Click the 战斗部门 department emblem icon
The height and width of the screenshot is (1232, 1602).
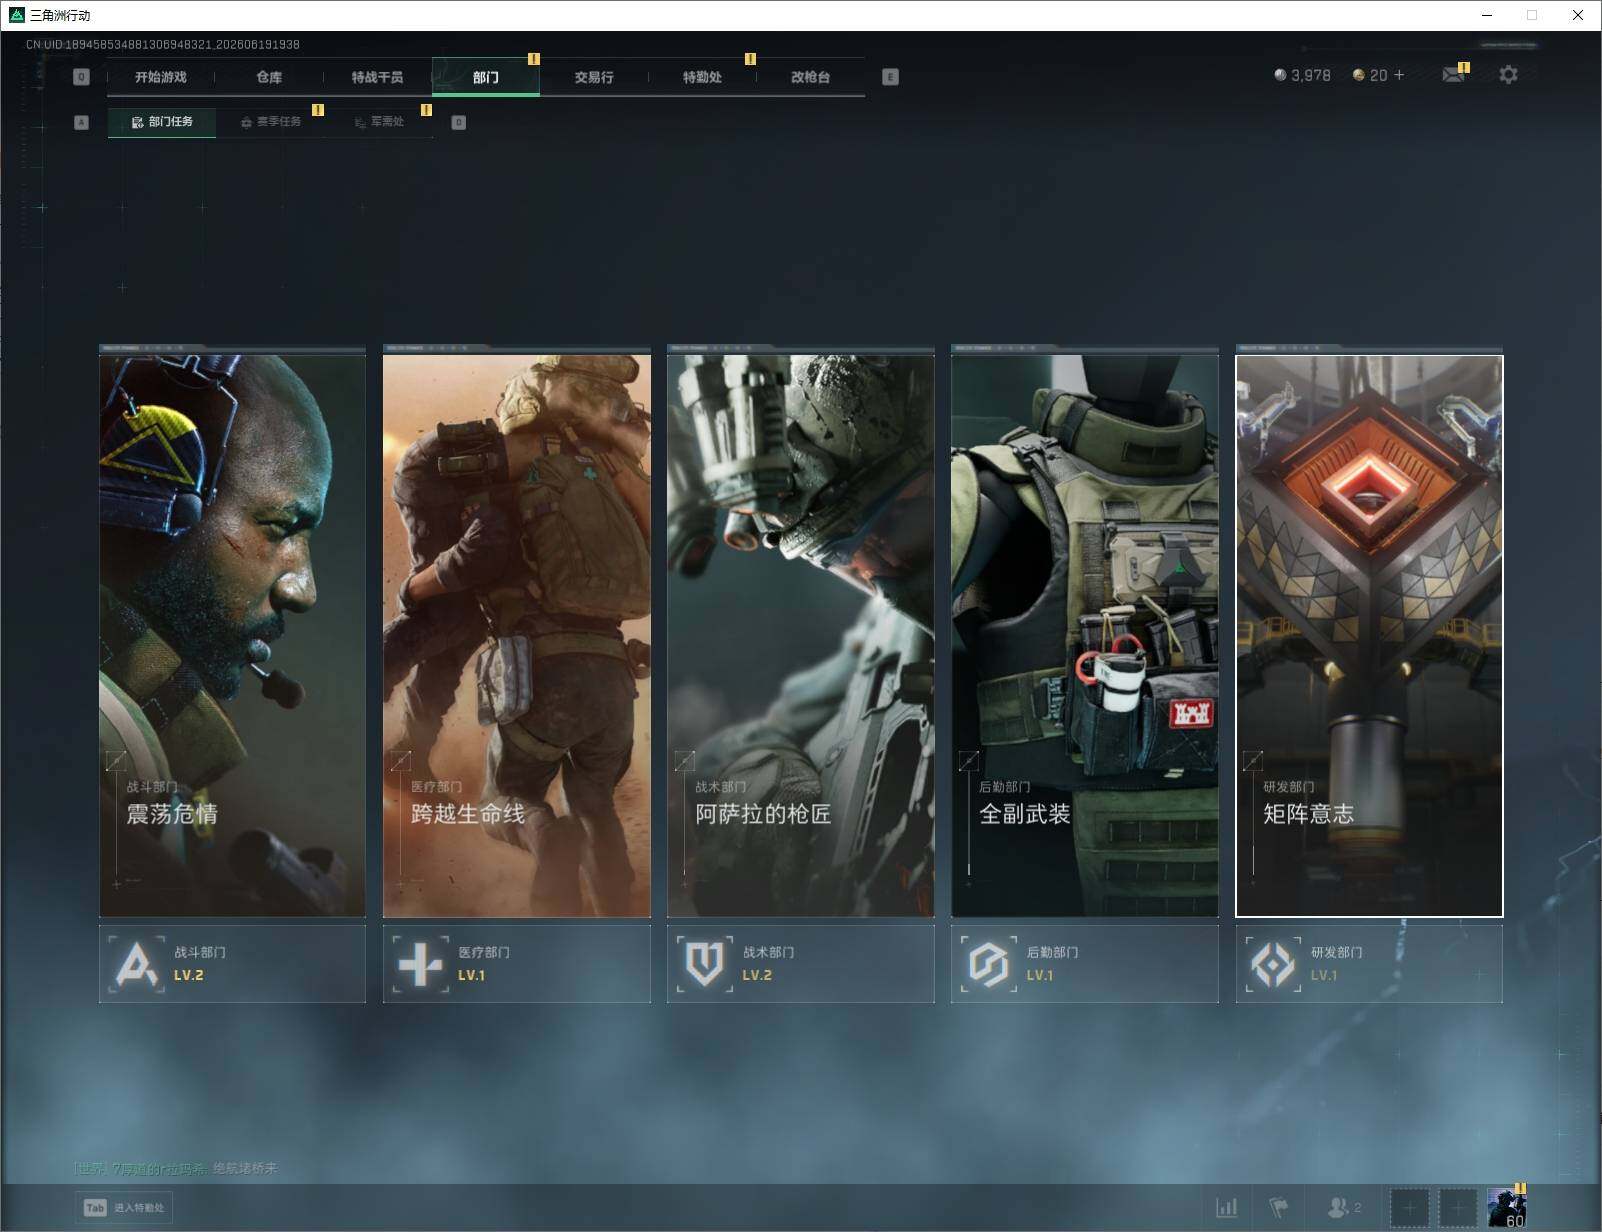point(137,964)
